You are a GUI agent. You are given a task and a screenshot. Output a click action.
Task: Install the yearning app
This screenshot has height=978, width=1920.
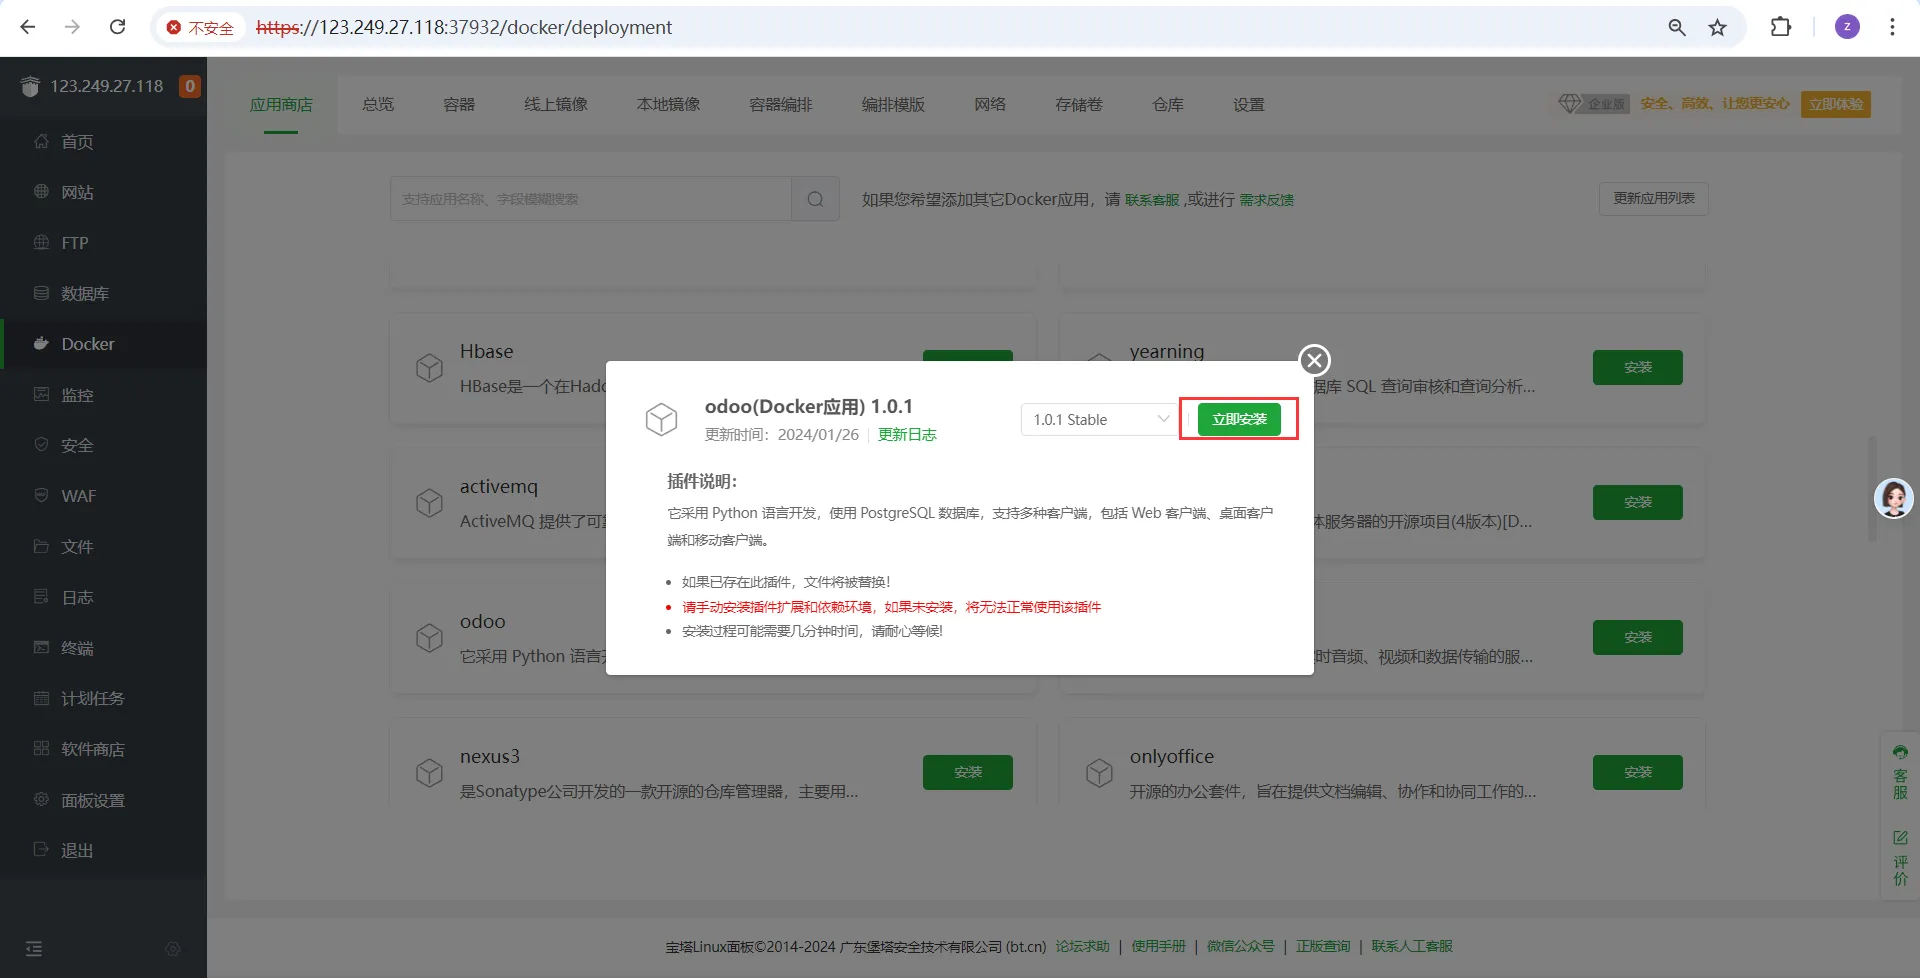pos(1638,367)
